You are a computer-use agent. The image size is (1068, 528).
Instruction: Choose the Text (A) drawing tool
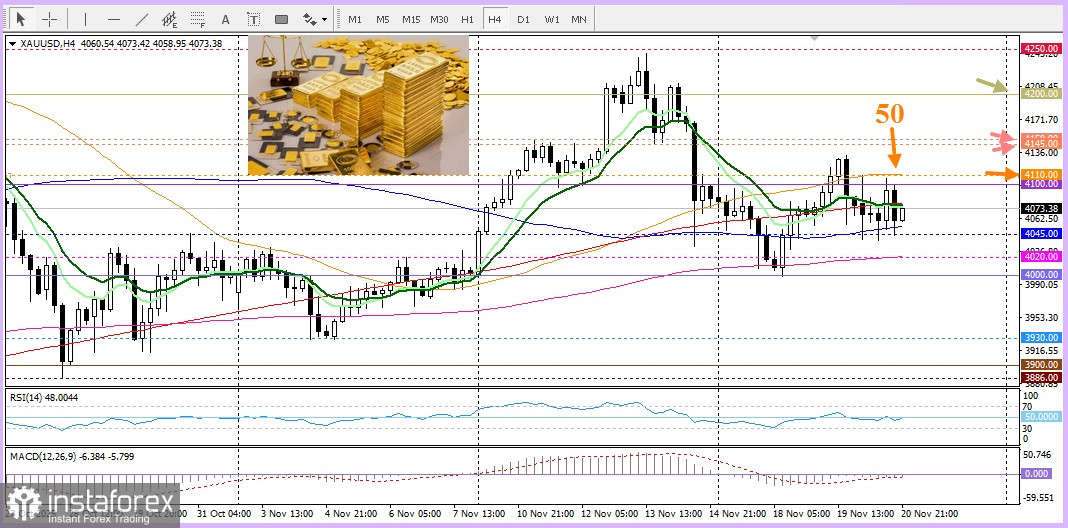(226, 19)
